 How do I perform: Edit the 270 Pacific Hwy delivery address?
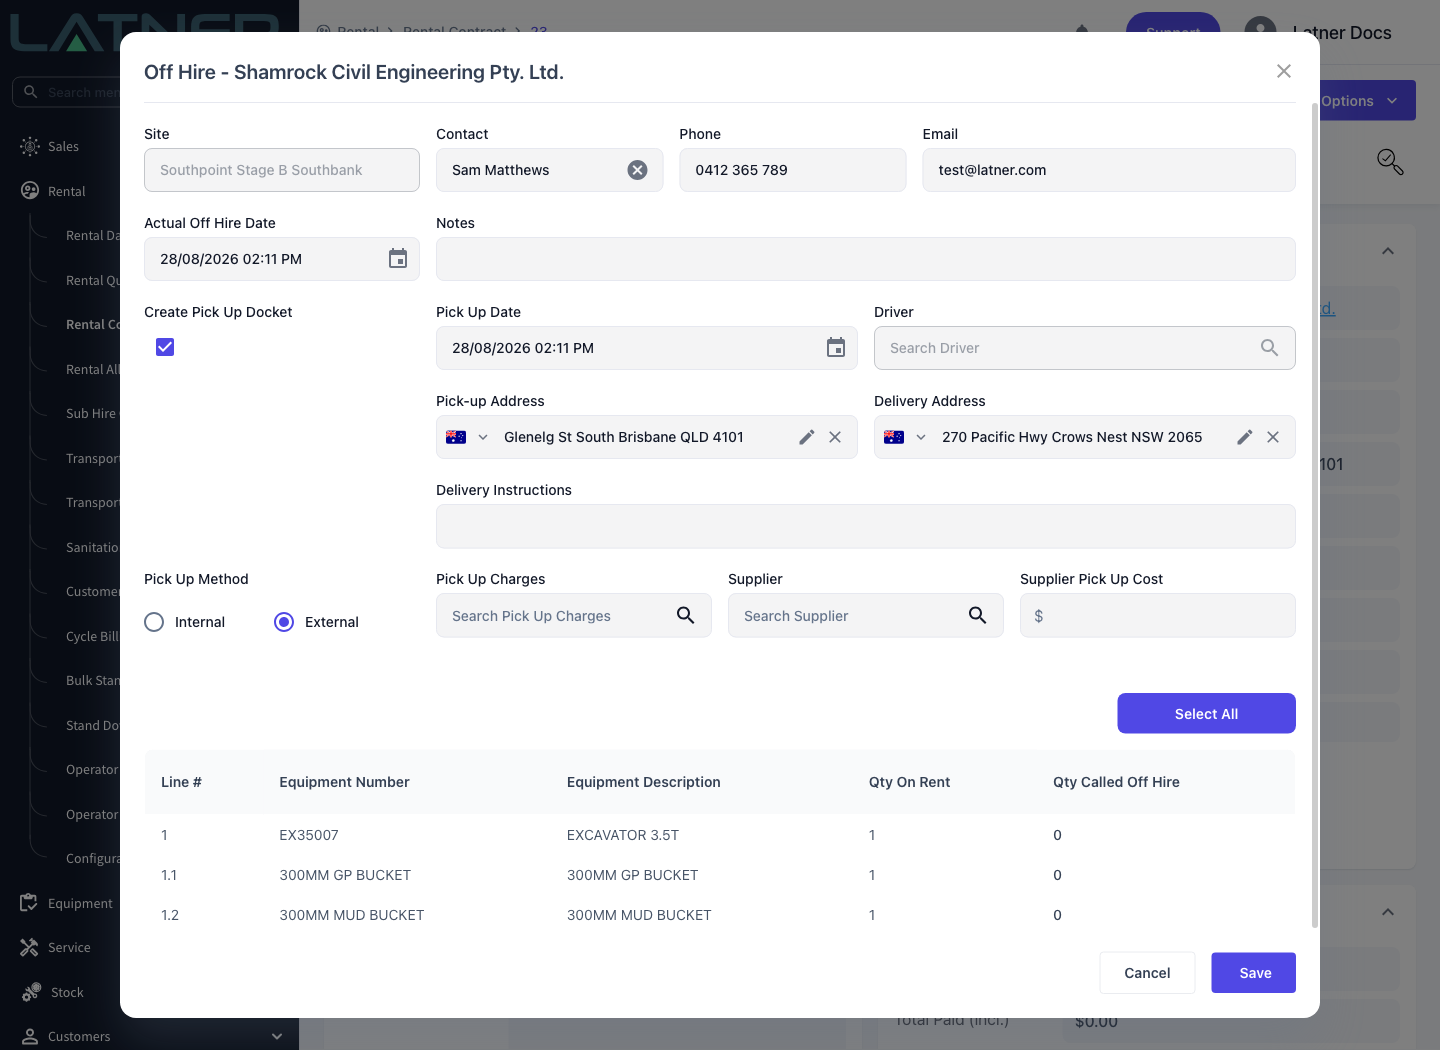coord(1245,437)
